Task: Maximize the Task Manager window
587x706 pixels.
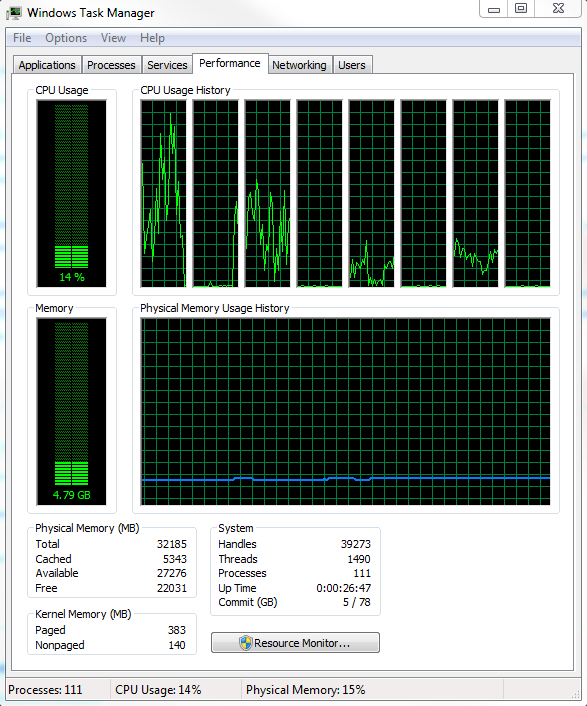Action: point(521,9)
